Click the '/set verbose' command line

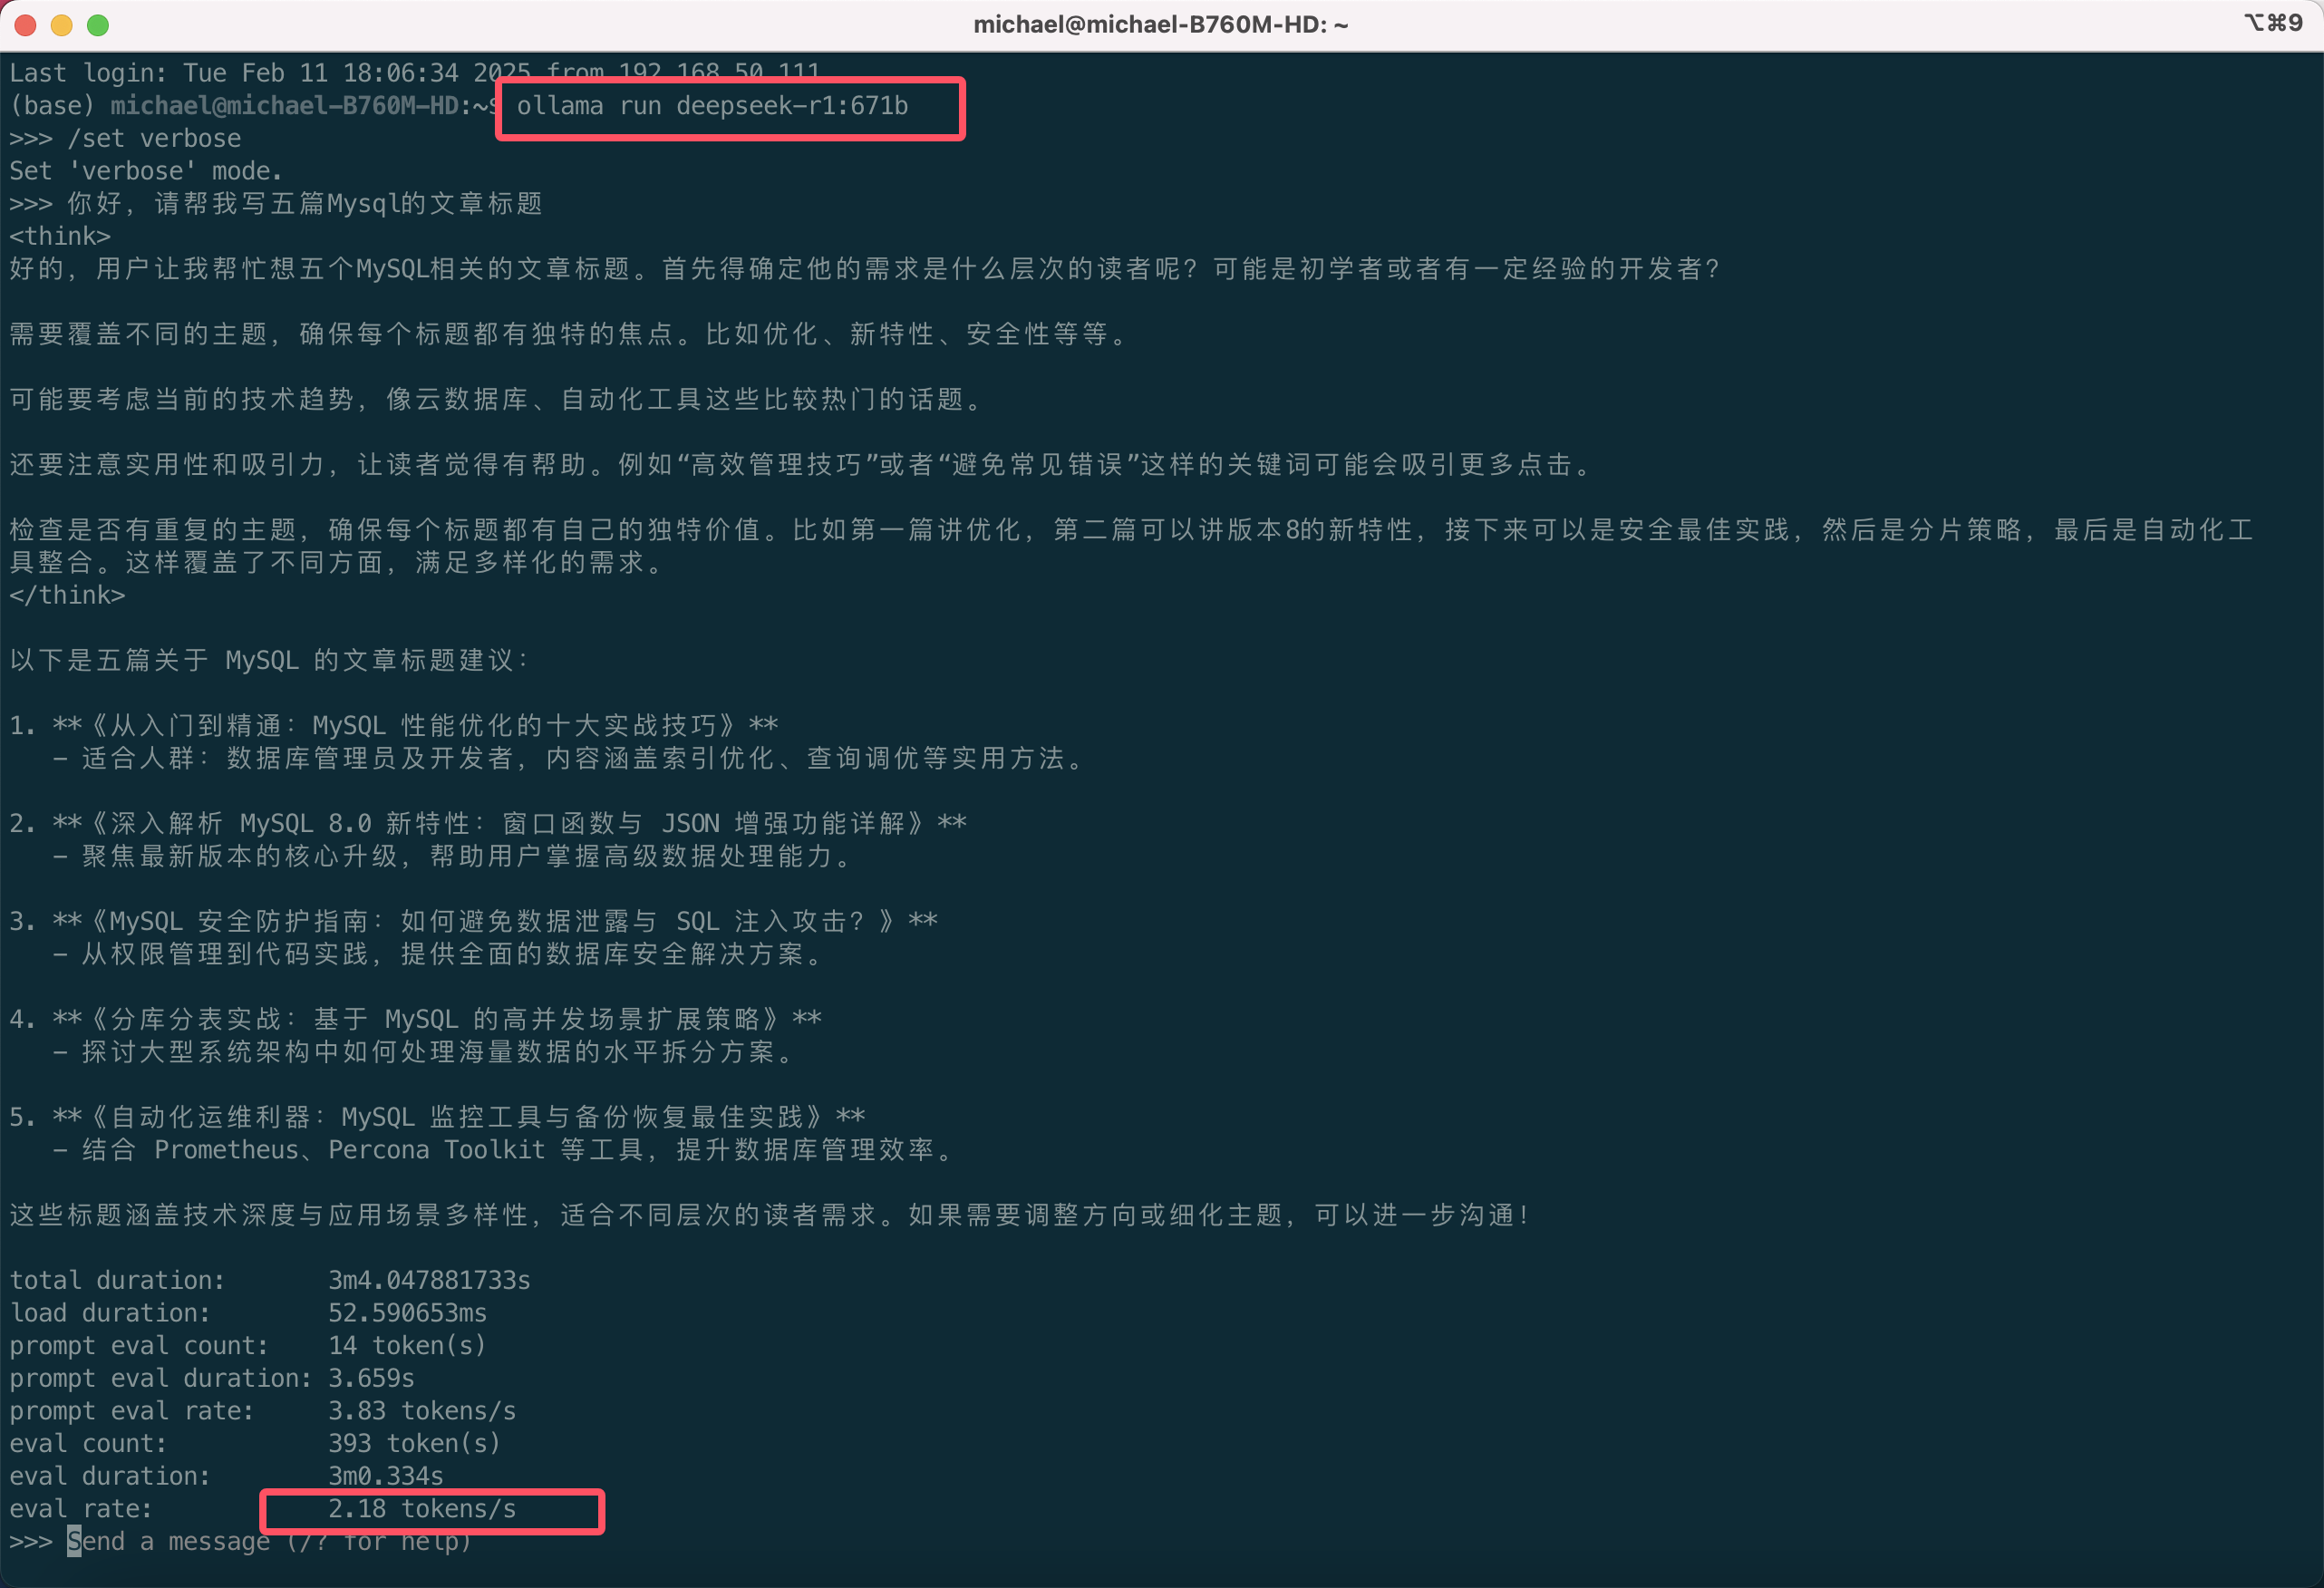coord(154,139)
